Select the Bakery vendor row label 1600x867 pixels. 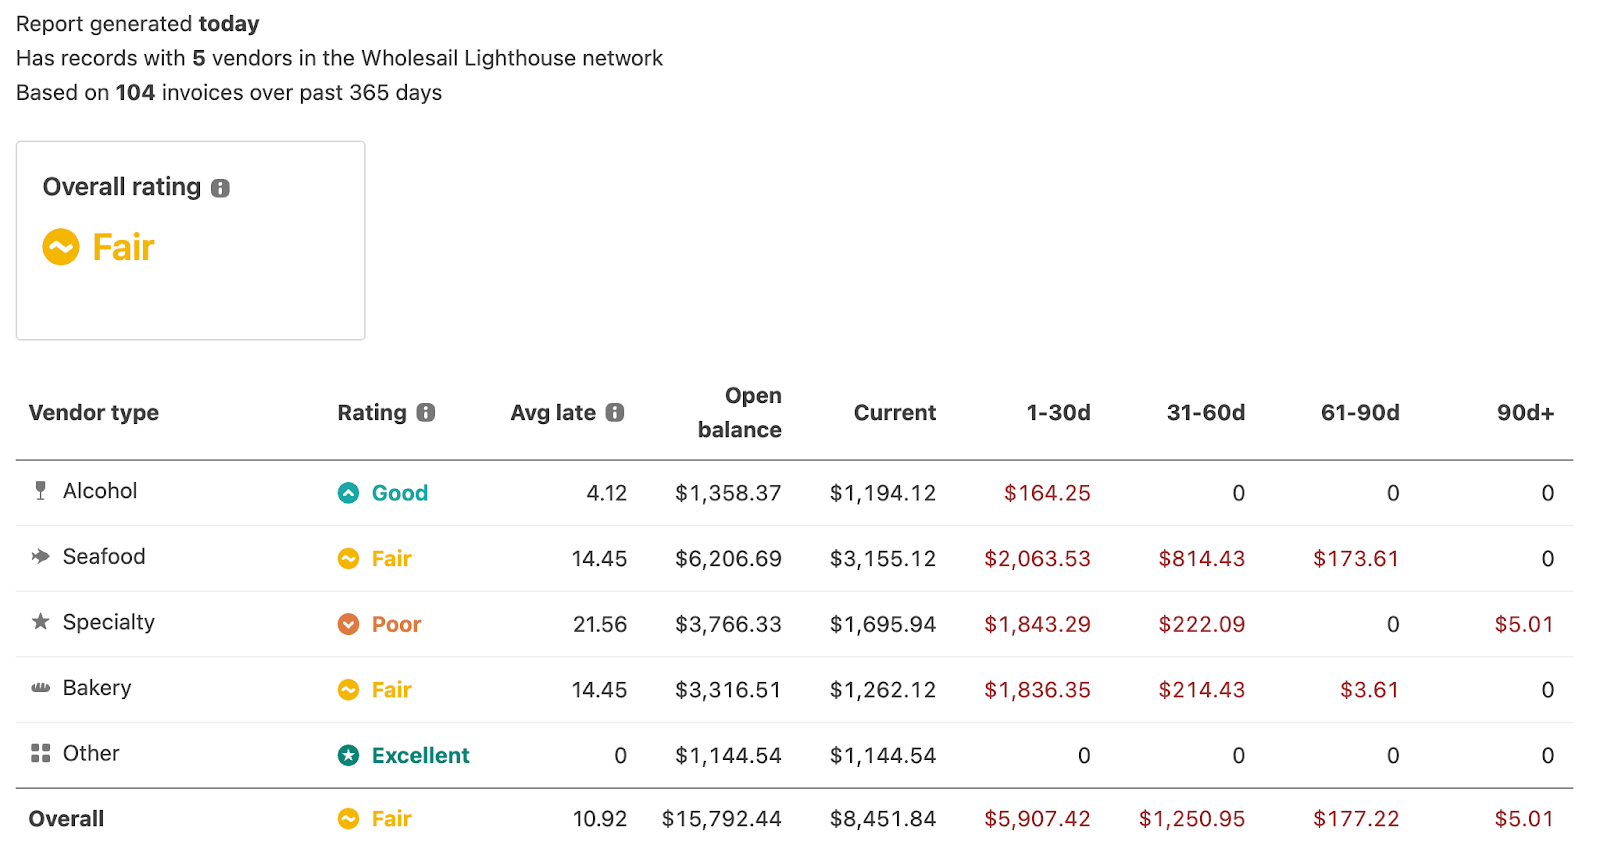(97, 688)
